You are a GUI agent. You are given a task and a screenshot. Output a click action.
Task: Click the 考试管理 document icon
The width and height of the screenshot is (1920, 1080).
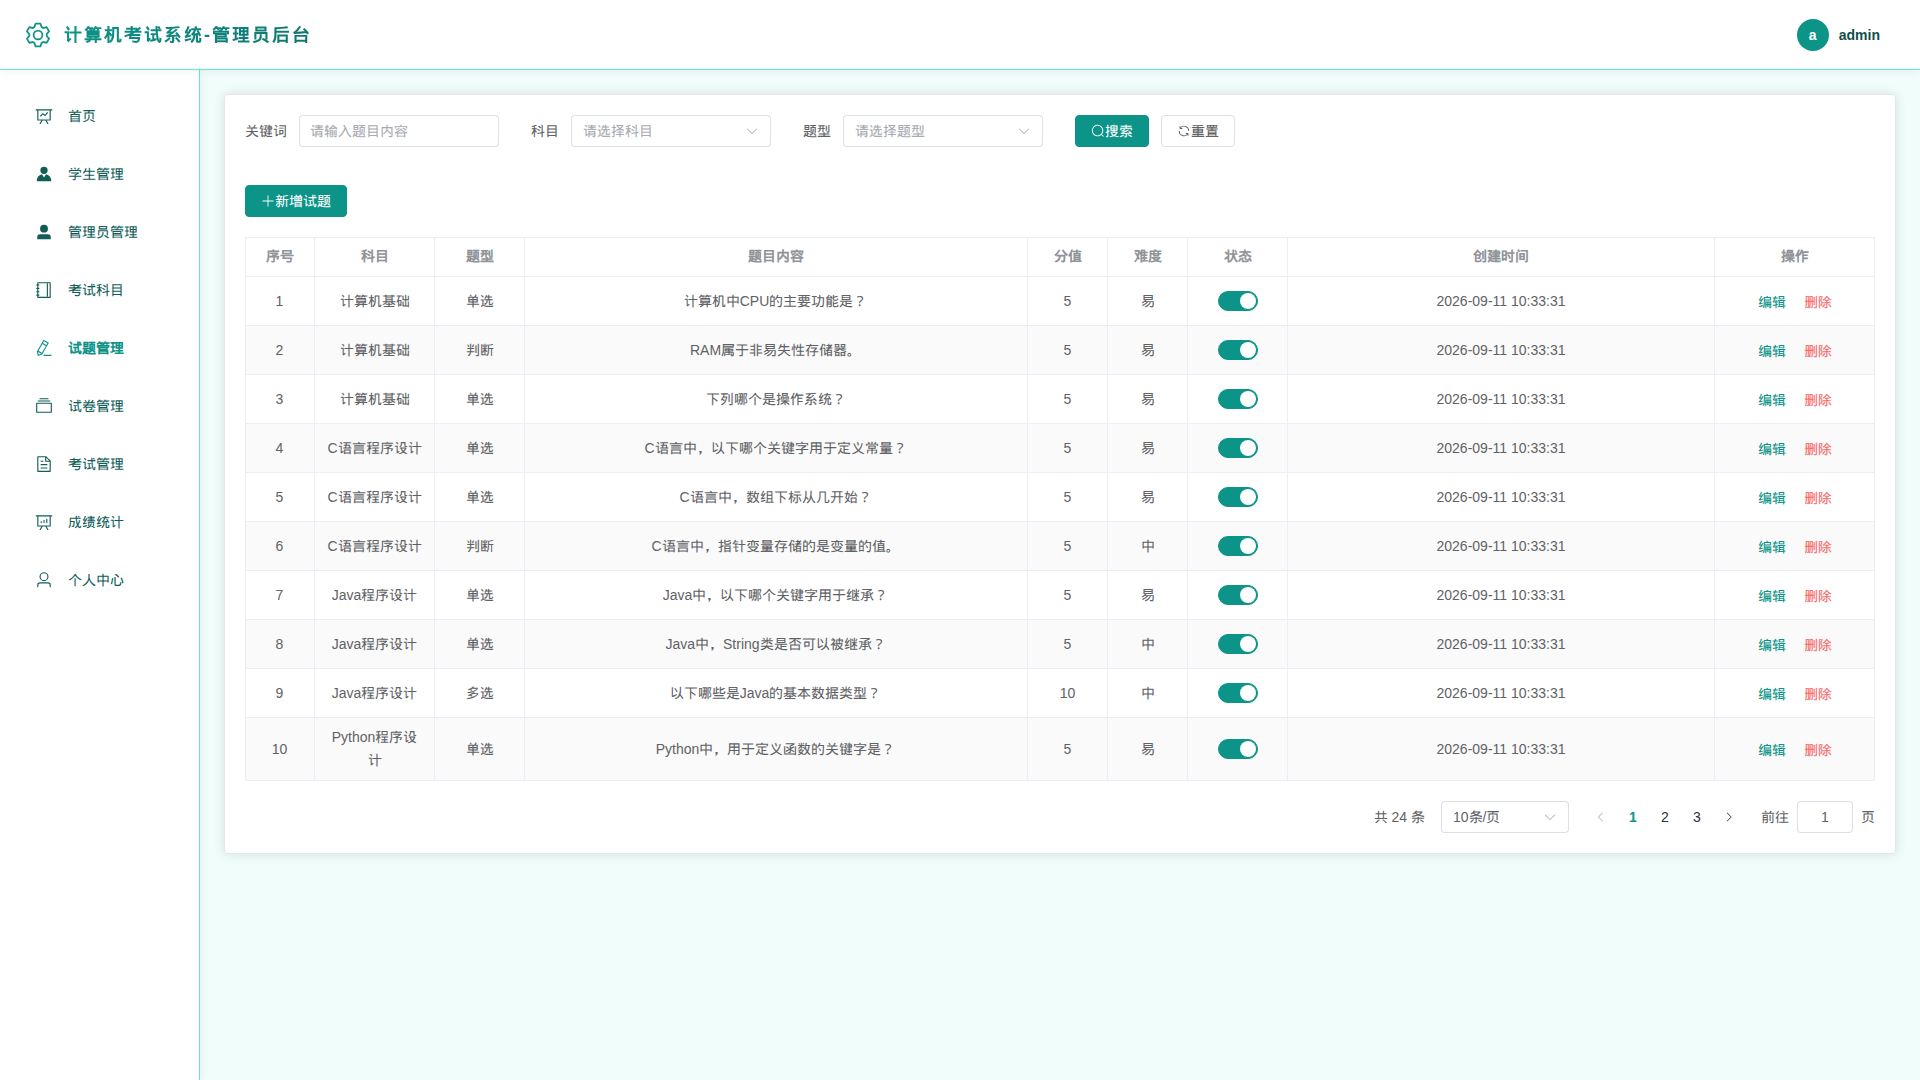tap(44, 464)
